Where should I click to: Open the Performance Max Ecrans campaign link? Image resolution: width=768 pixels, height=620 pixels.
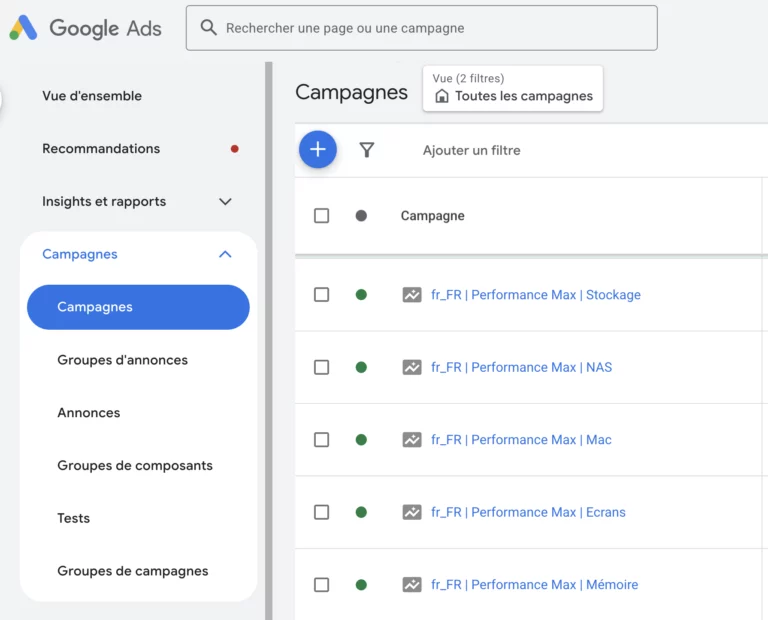[x=528, y=512]
